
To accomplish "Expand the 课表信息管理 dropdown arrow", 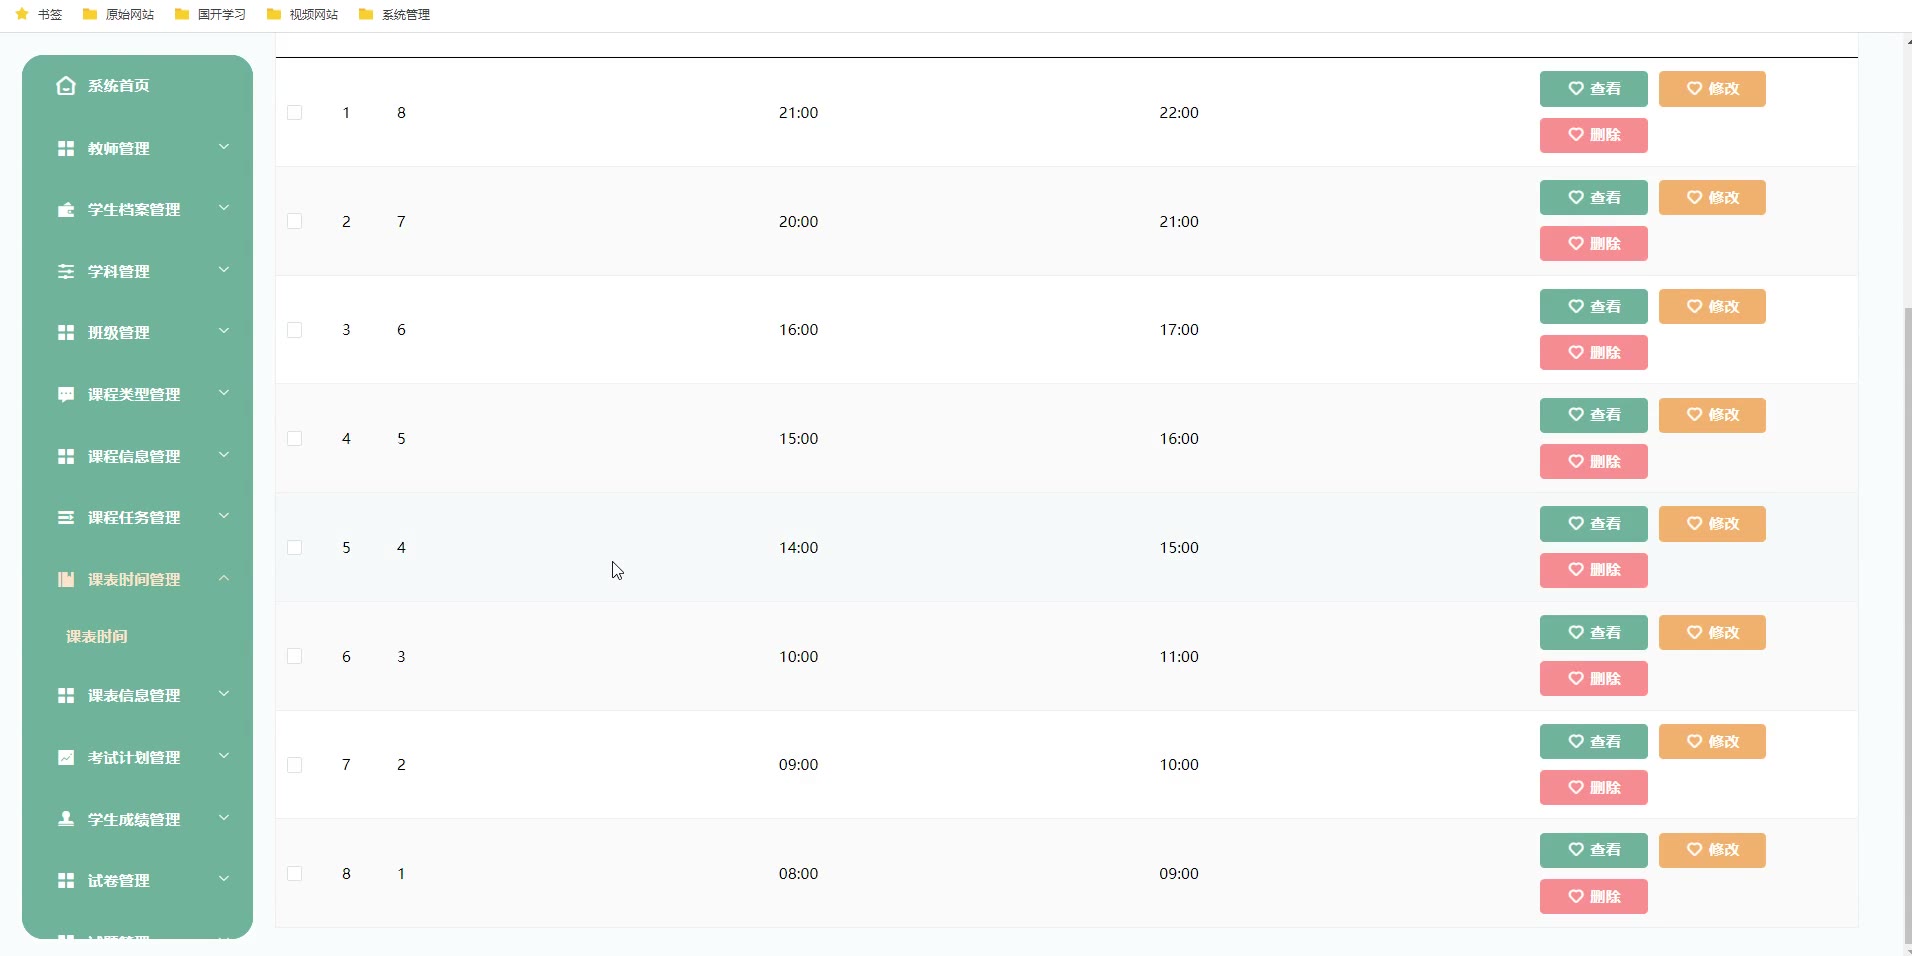I will pyautogui.click(x=224, y=694).
